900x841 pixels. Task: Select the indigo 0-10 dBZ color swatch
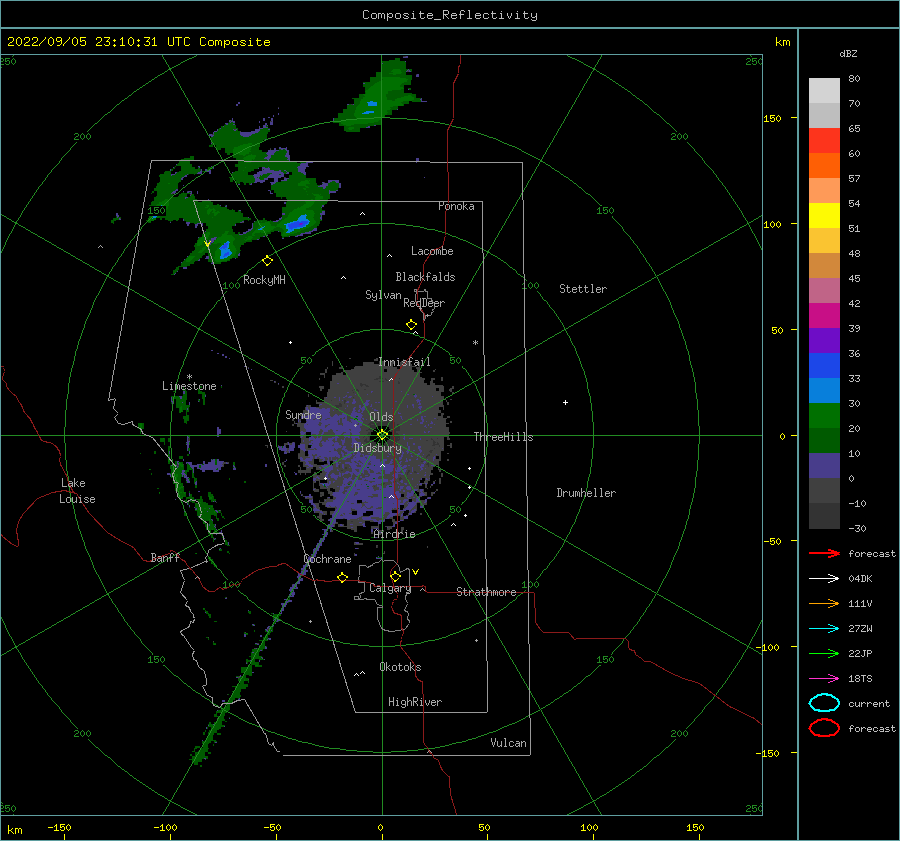[824, 466]
